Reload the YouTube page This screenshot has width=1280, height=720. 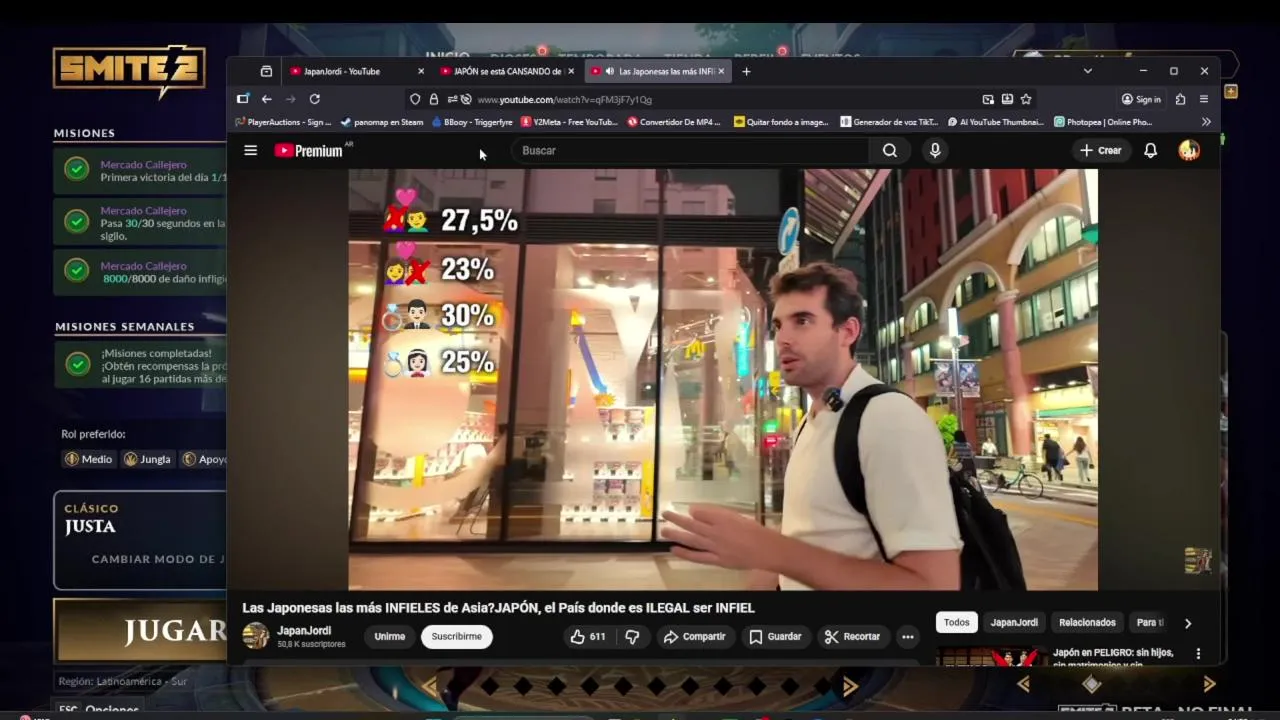pyautogui.click(x=315, y=99)
